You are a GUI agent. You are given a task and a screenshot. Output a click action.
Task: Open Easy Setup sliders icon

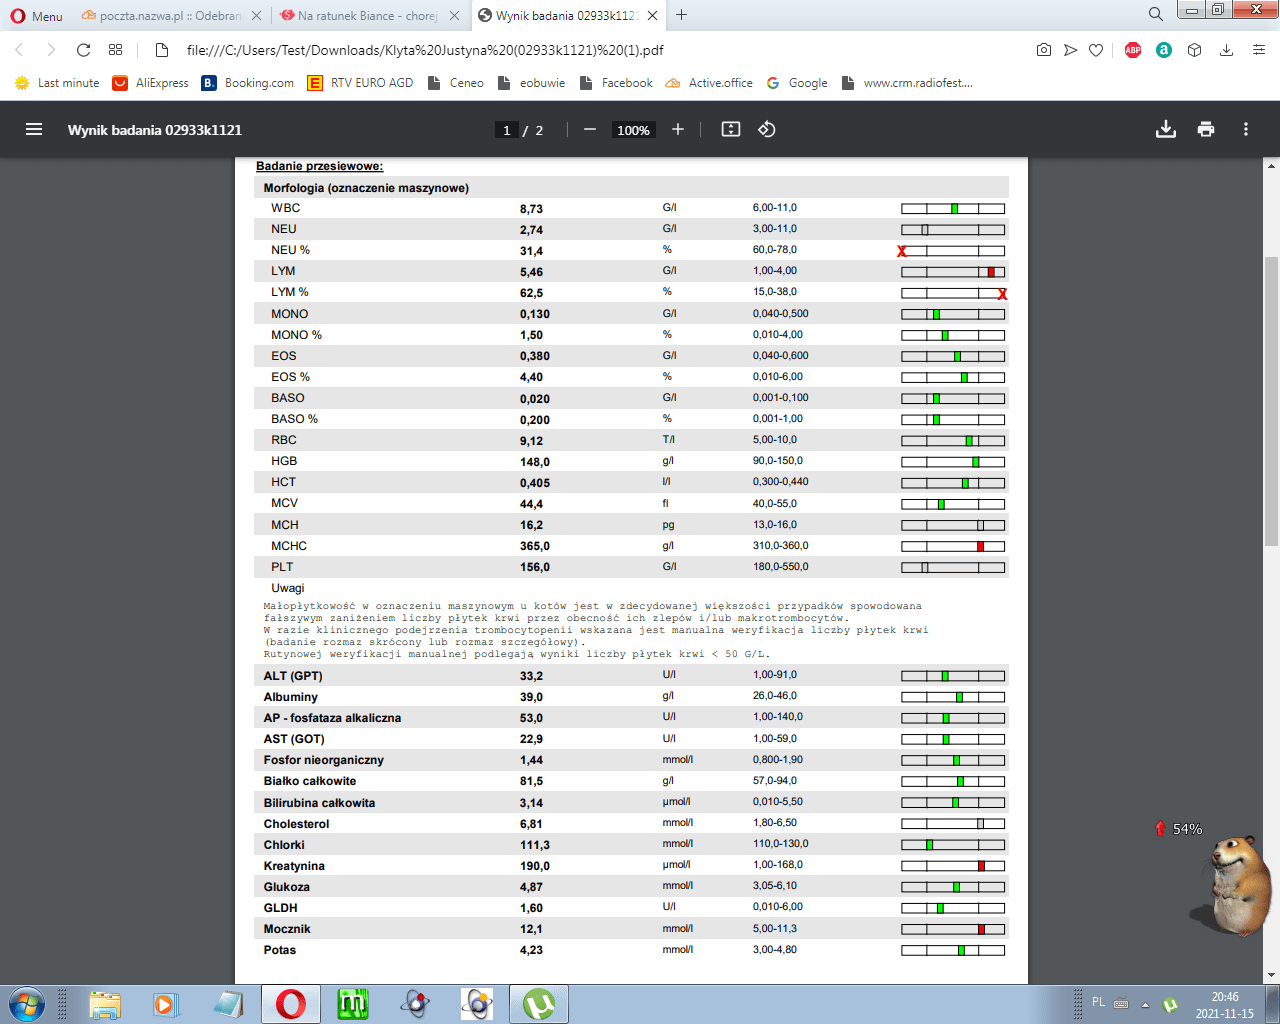pos(1259,50)
